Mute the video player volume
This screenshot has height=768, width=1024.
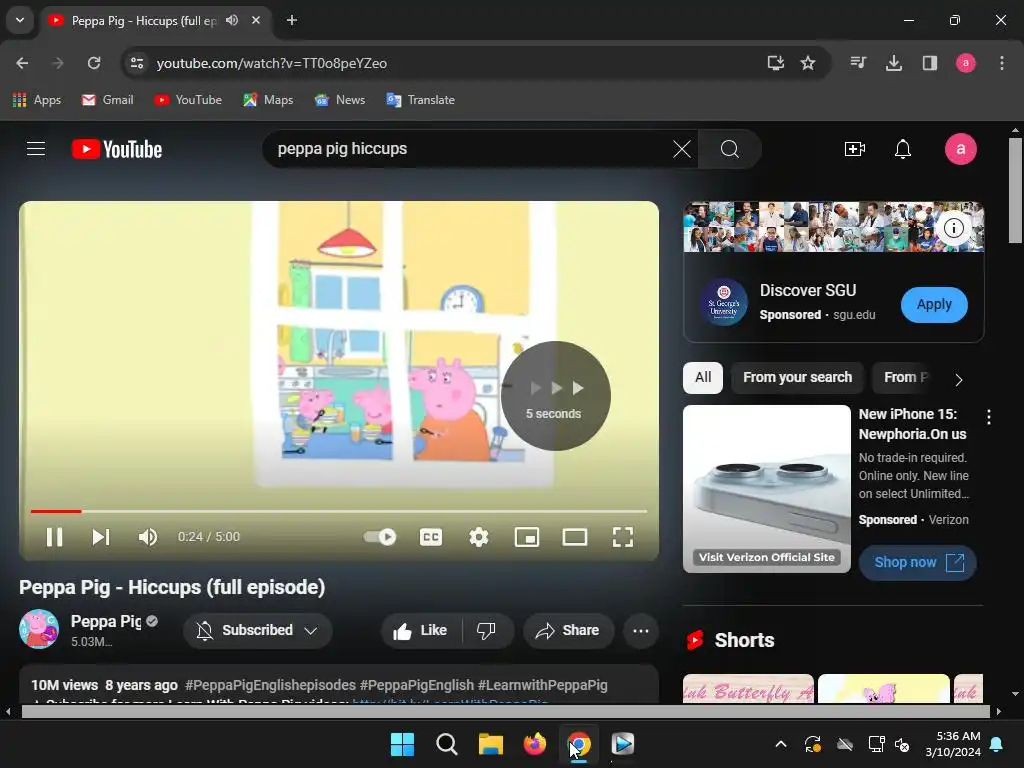[x=148, y=537]
